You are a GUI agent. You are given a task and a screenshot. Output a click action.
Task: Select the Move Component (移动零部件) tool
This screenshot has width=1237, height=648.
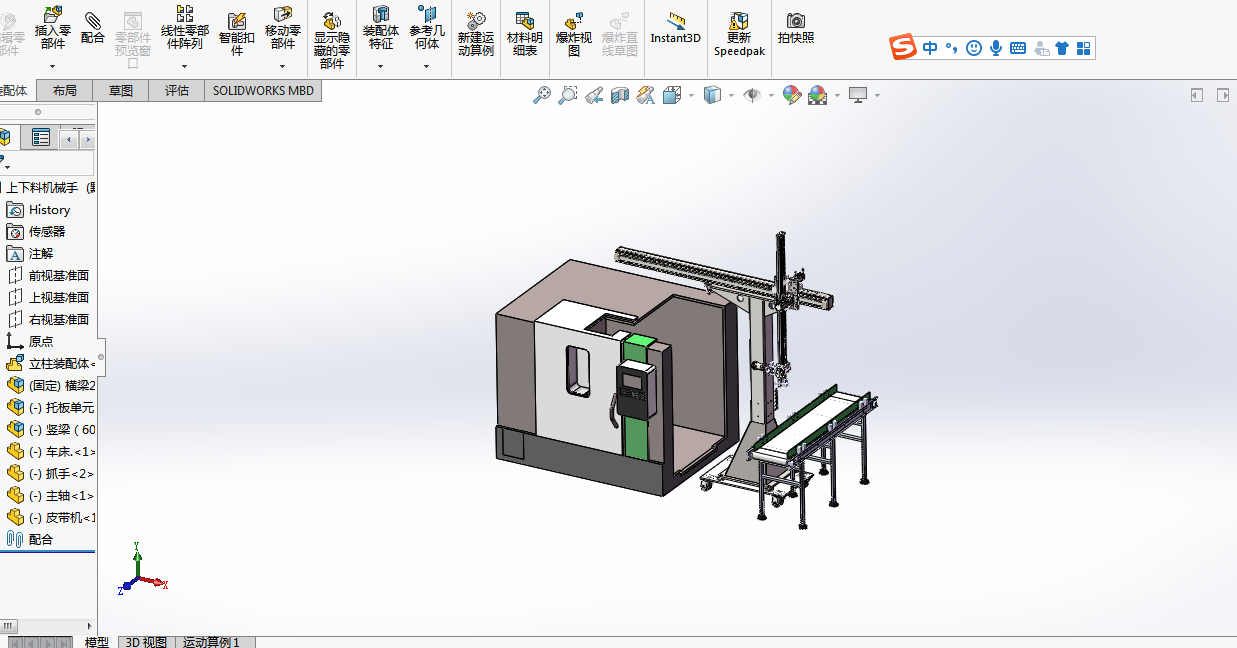(283, 28)
